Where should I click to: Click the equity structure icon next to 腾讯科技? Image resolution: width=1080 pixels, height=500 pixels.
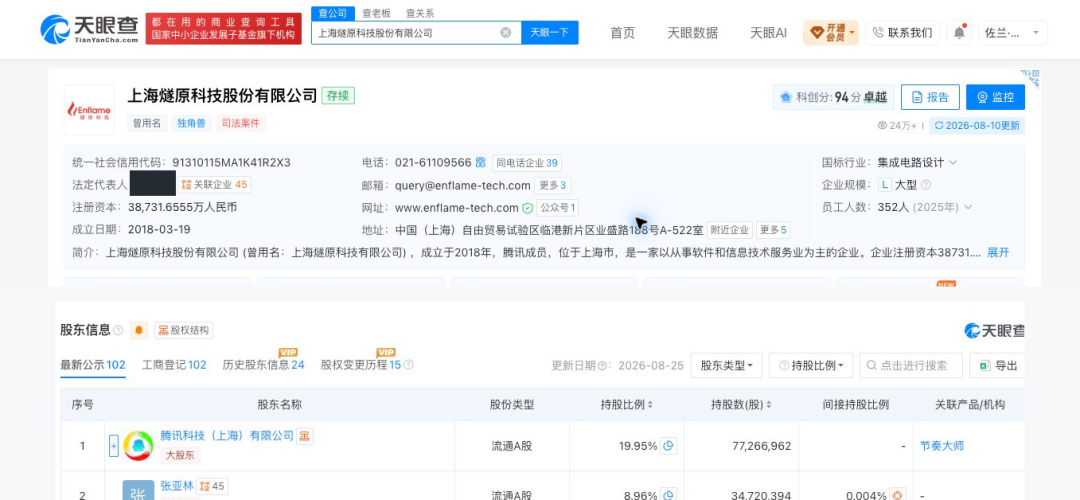(x=304, y=435)
